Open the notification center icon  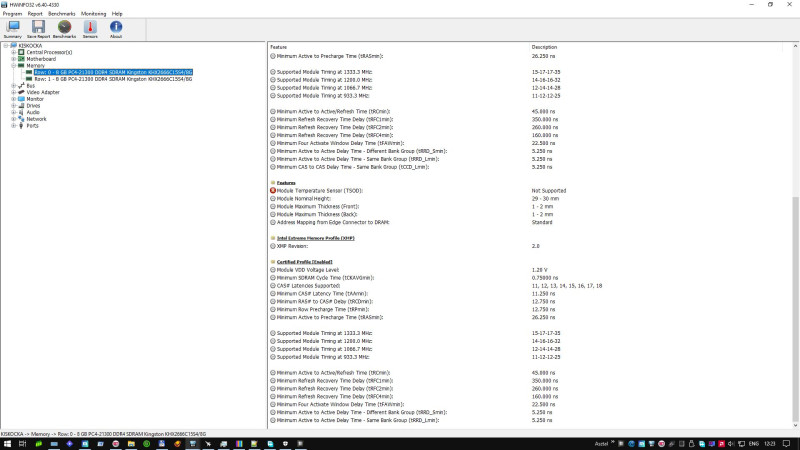pyautogui.click(x=787, y=444)
